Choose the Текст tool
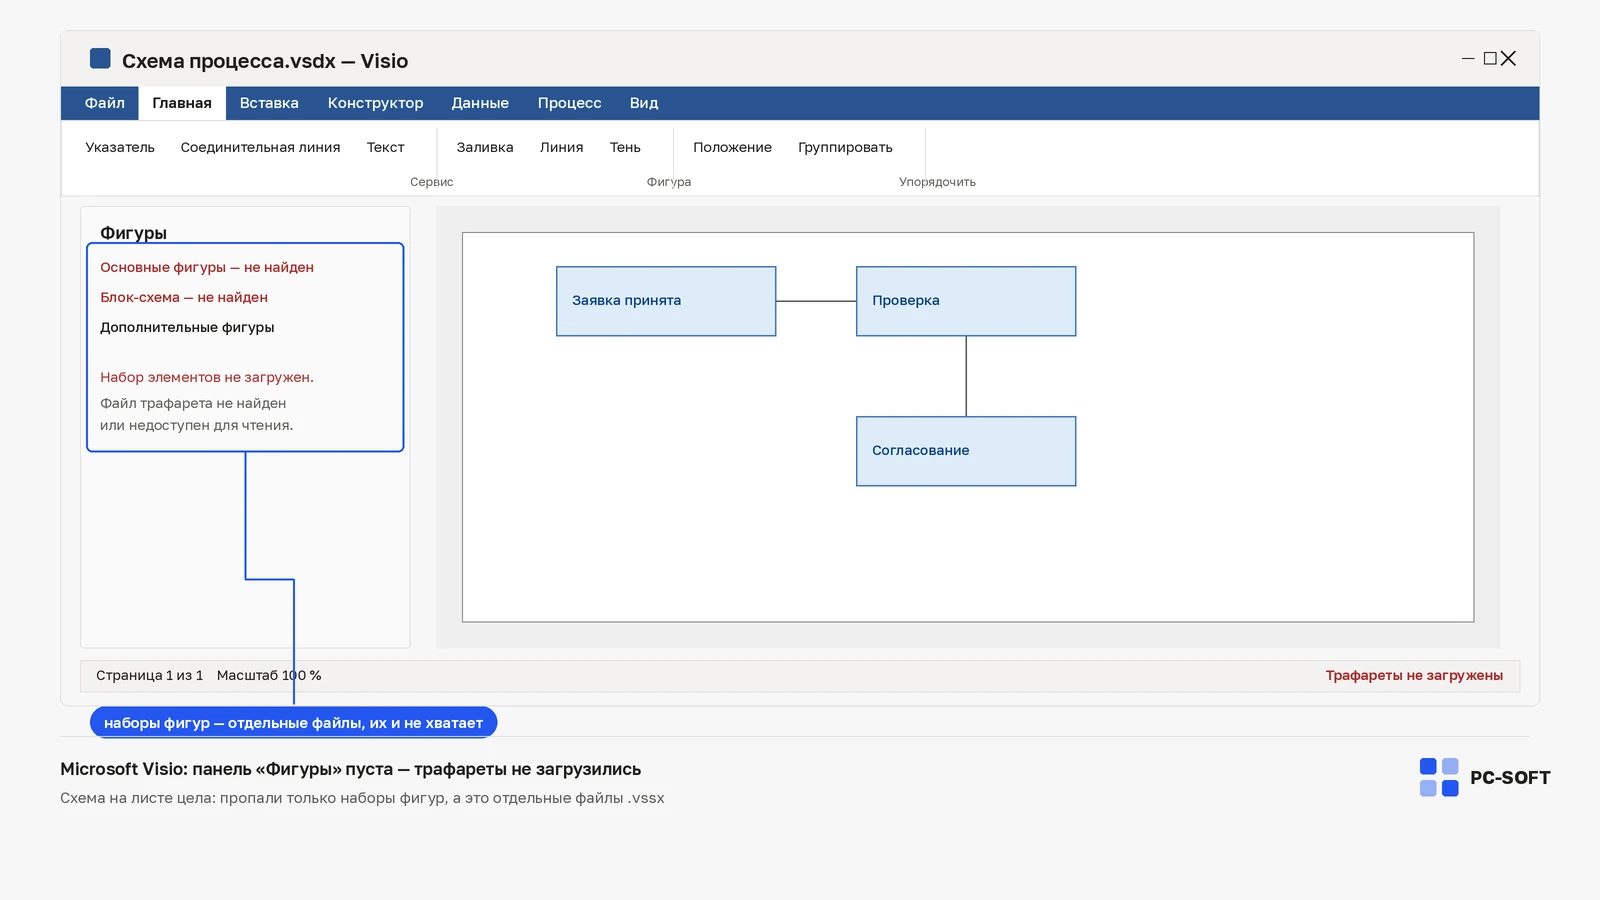Screen dimensions: 1600x900 (385, 147)
